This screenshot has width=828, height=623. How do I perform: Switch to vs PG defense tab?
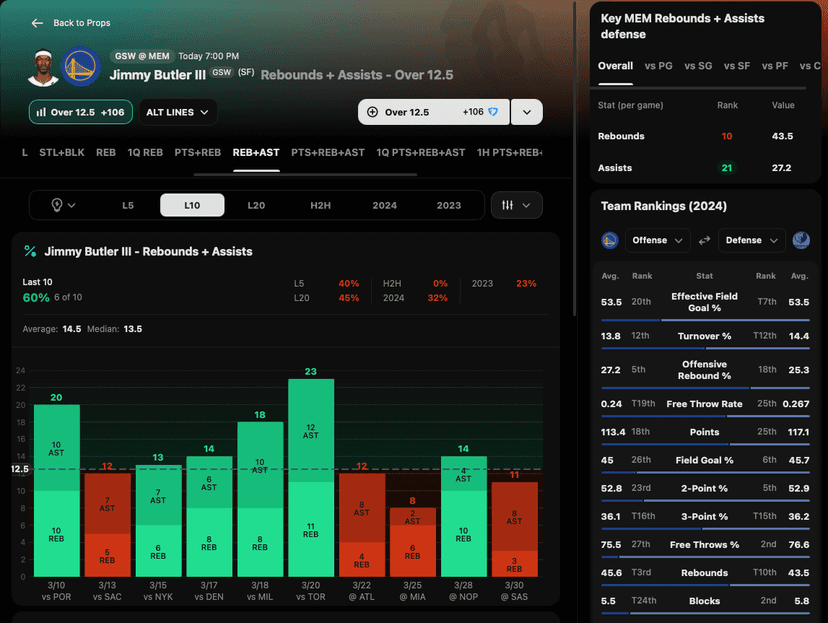click(658, 66)
